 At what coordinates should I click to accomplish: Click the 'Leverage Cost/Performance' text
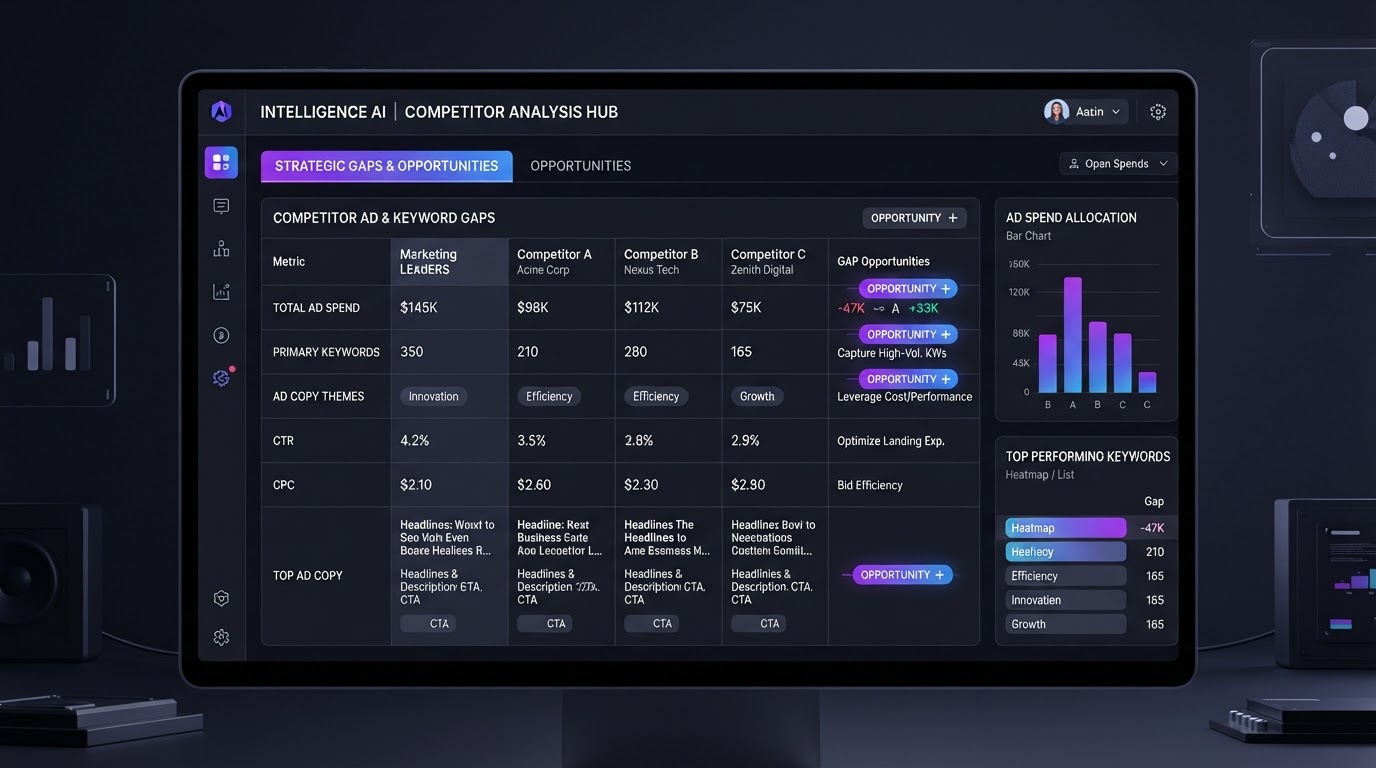coord(905,397)
